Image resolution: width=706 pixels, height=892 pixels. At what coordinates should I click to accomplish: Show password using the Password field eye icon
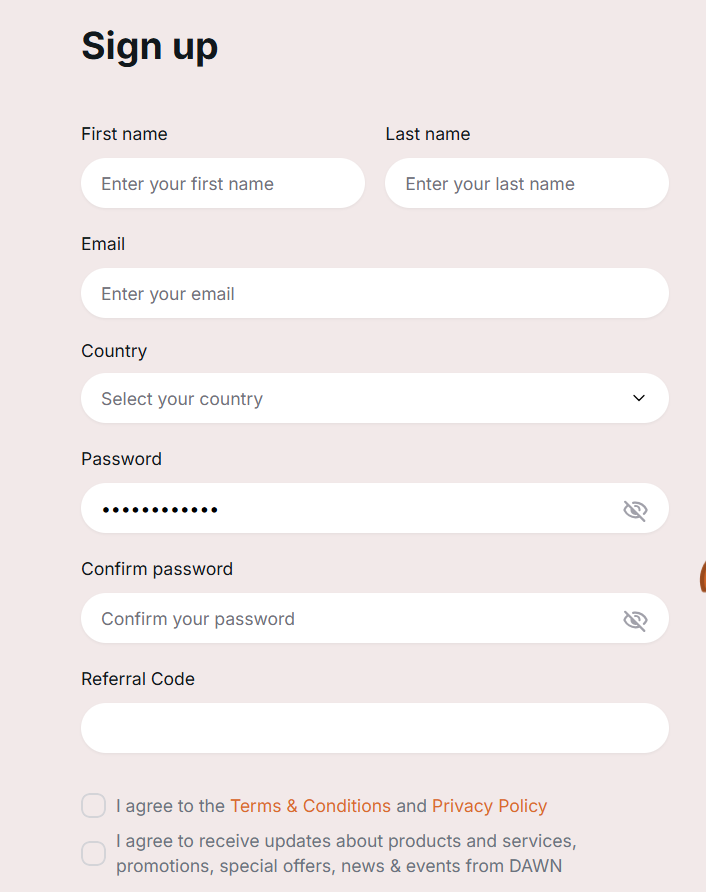tap(635, 510)
